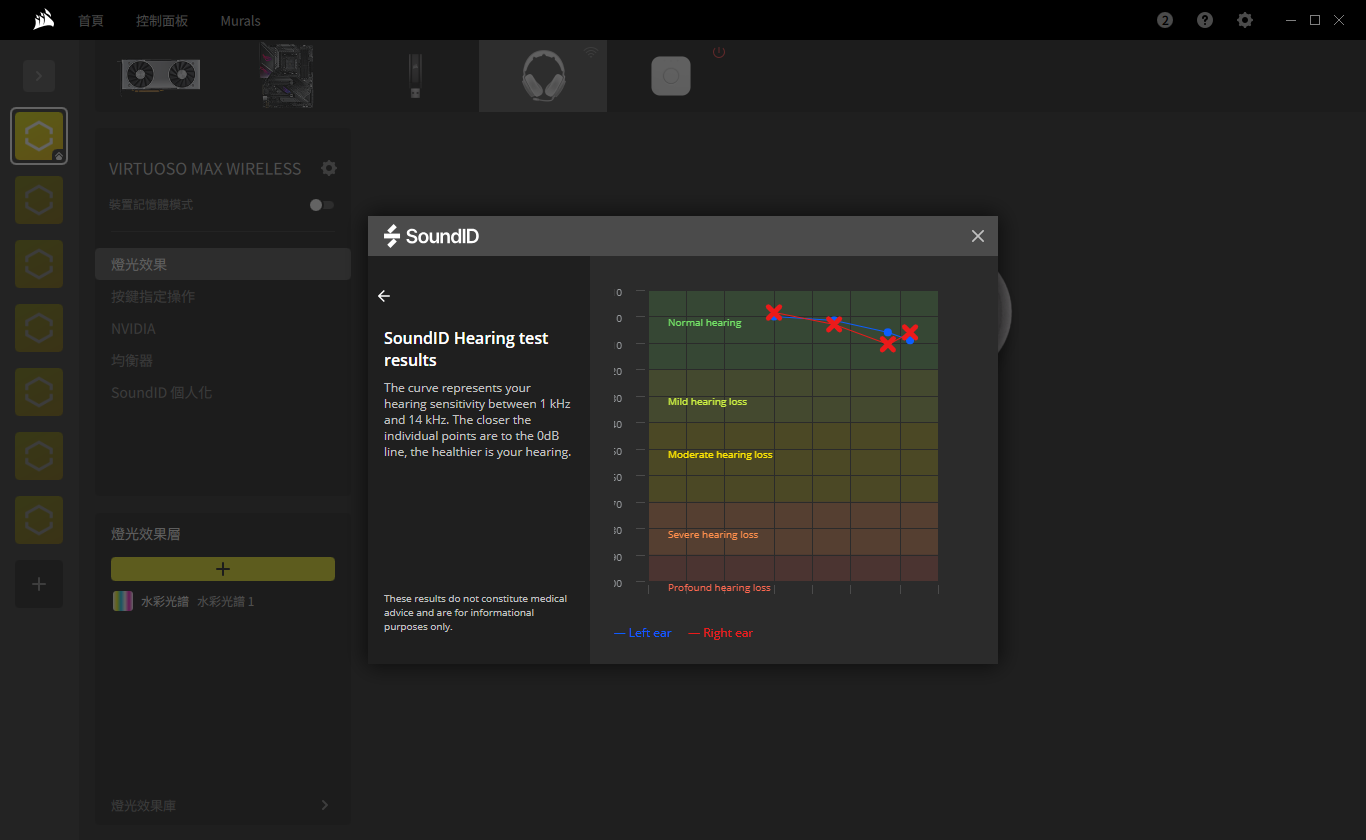The width and height of the screenshot is (1366, 840).
Task: Click the red power icon beside cube device
Action: tap(719, 52)
